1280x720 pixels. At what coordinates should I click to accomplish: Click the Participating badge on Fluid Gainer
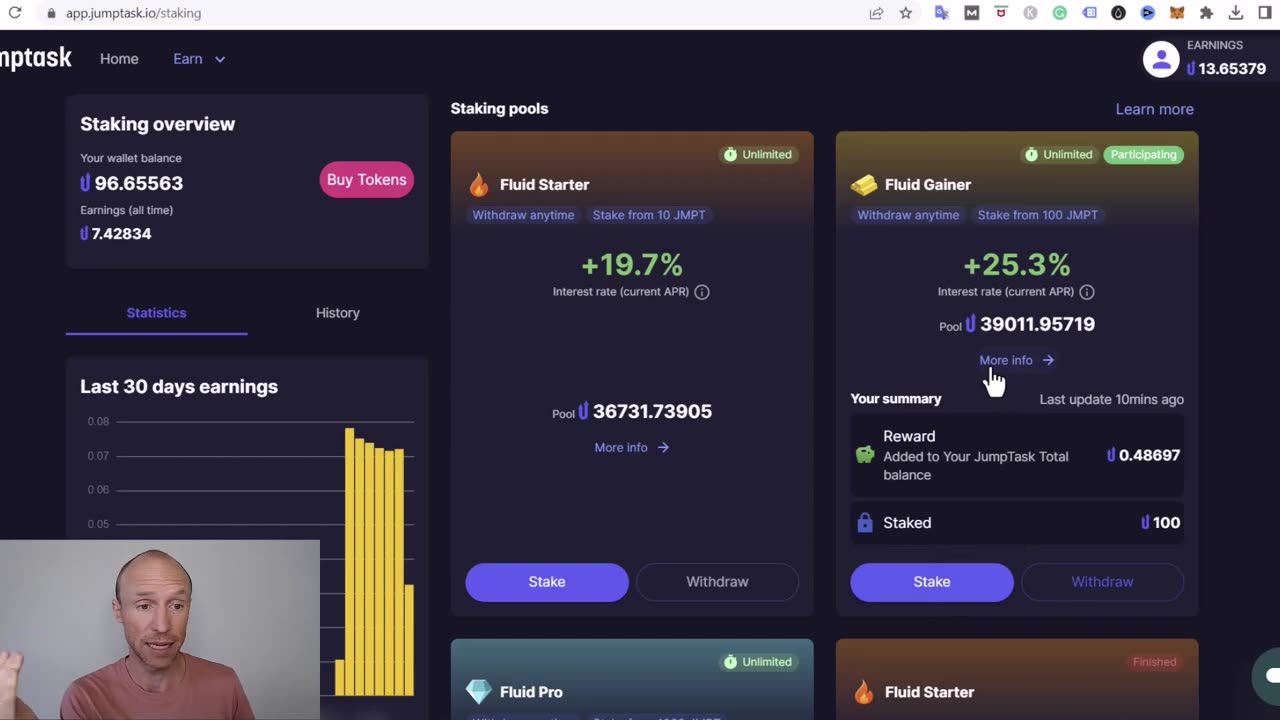coord(1143,155)
